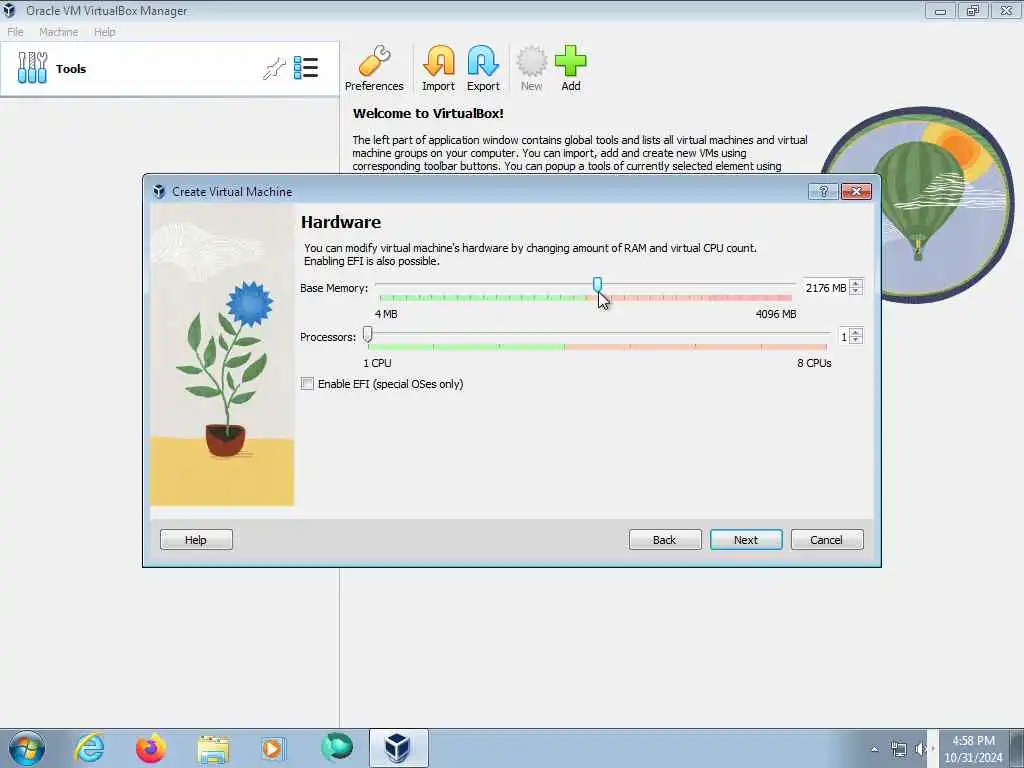Click the Export appliance icon
This screenshot has width=1024, height=768.
click(483, 69)
